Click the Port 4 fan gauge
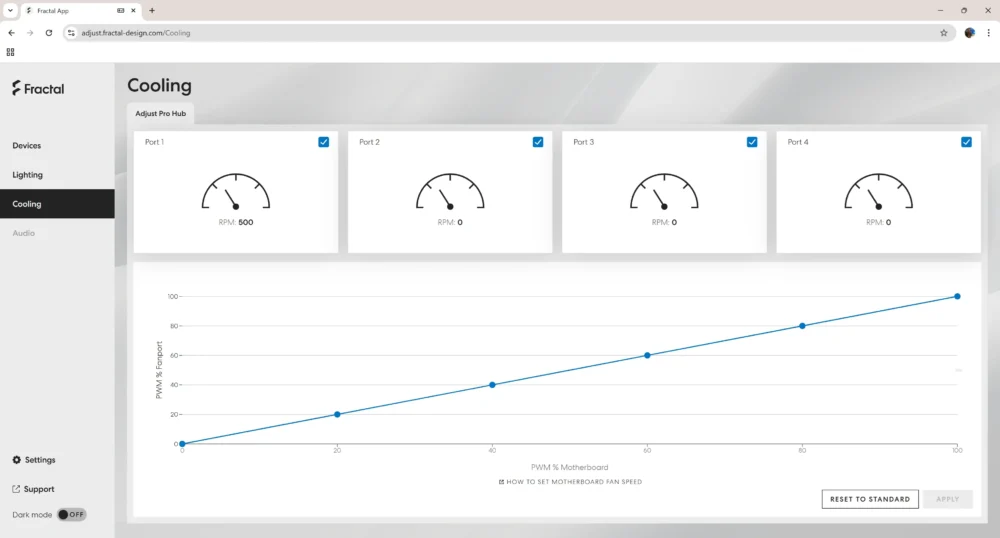Screen dimensions: 1000x538 [x=879, y=191]
